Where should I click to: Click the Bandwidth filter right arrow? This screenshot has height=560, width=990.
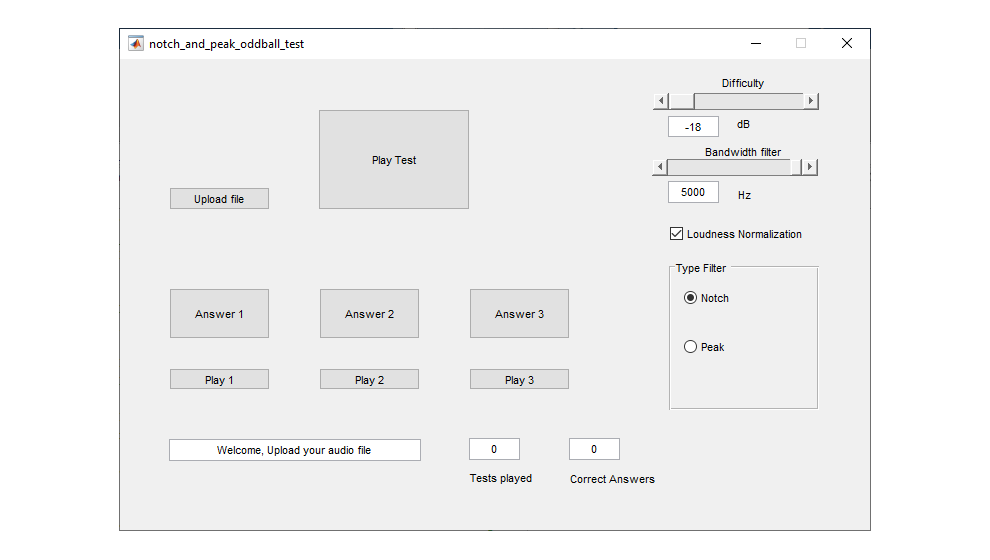pyautogui.click(x=810, y=167)
